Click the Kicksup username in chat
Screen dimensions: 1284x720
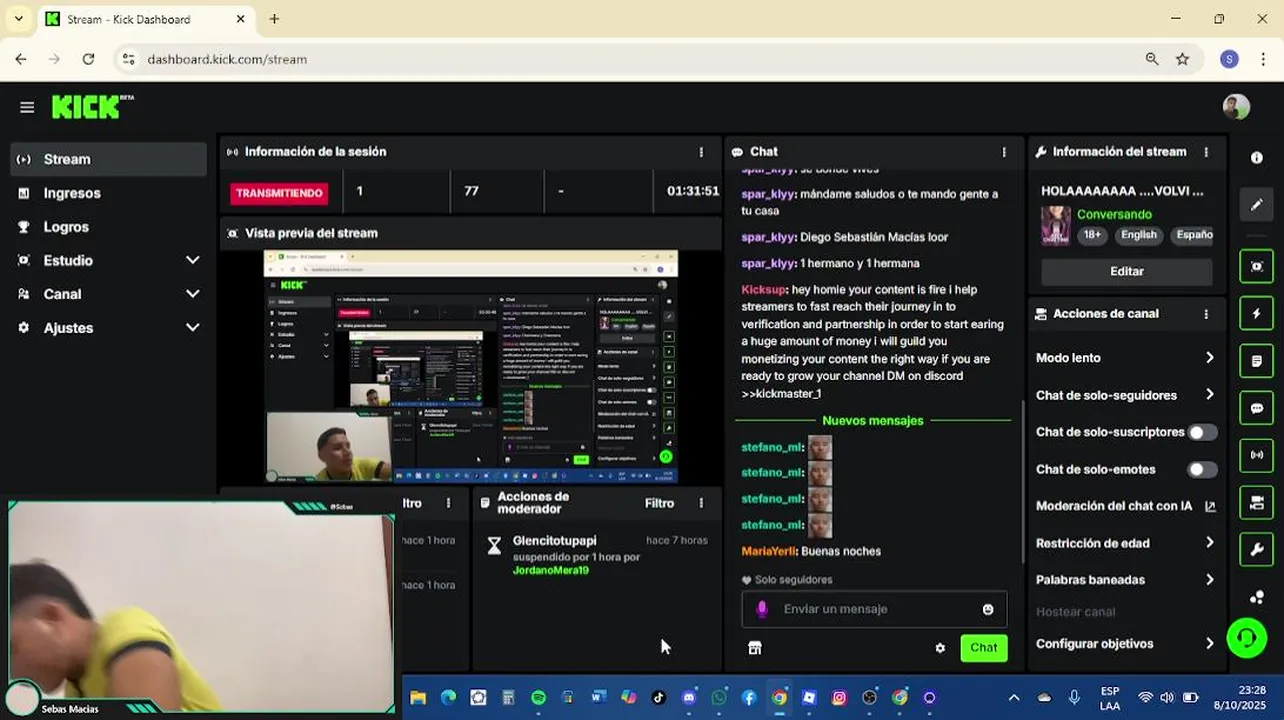pos(764,290)
